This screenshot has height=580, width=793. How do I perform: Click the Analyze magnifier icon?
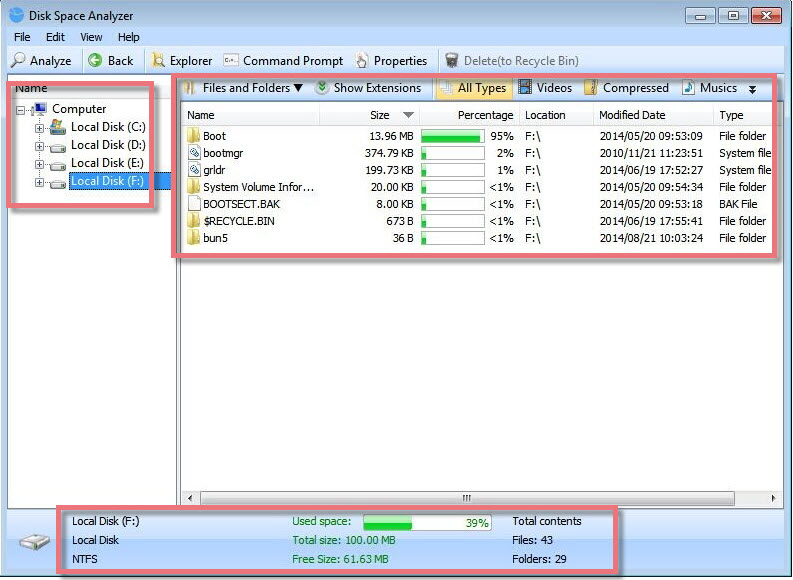point(17,61)
